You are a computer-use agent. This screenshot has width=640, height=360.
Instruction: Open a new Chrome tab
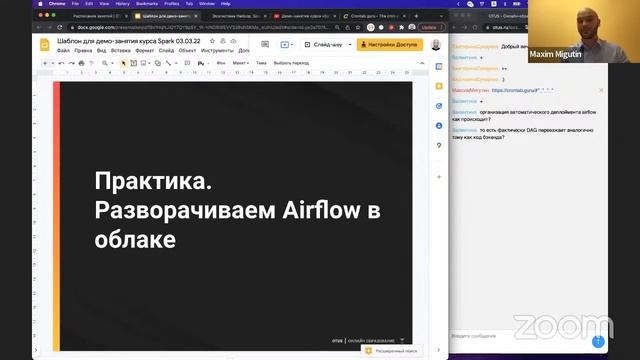(416, 16)
